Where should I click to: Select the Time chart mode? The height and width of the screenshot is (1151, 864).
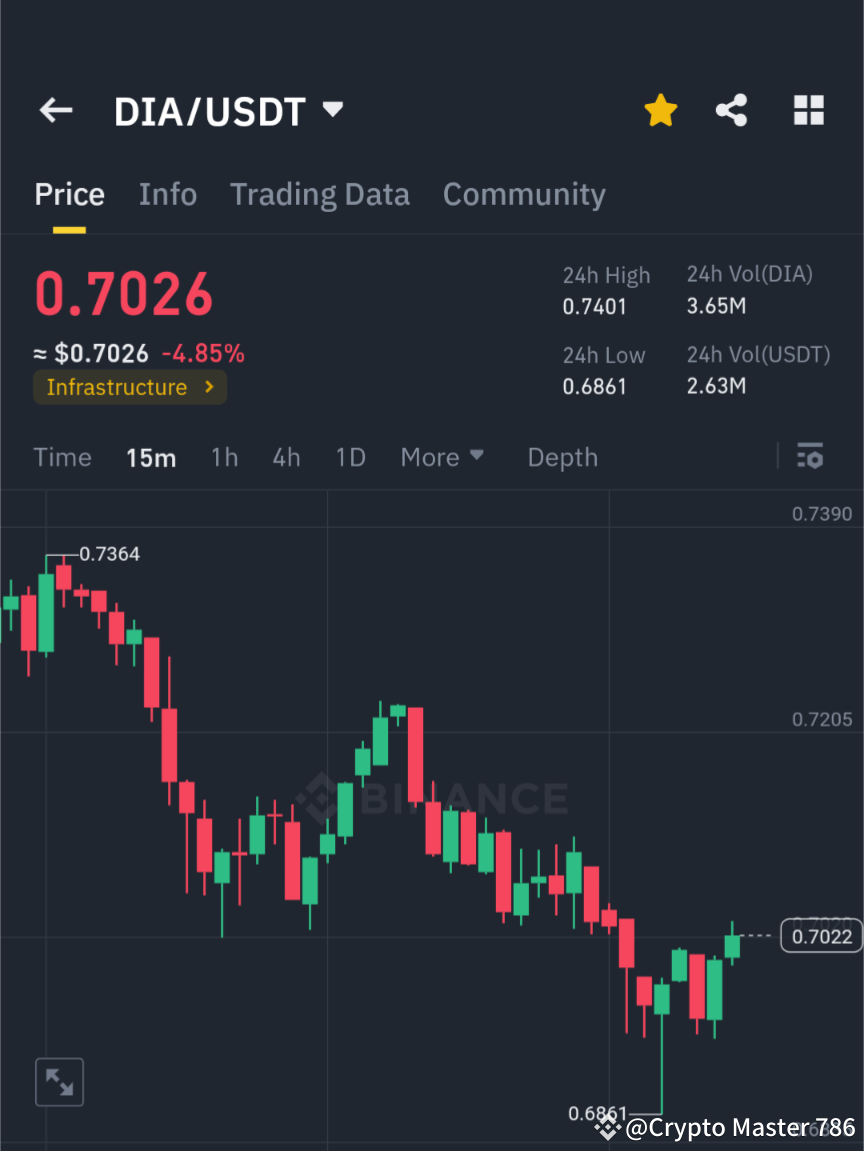point(62,457)
